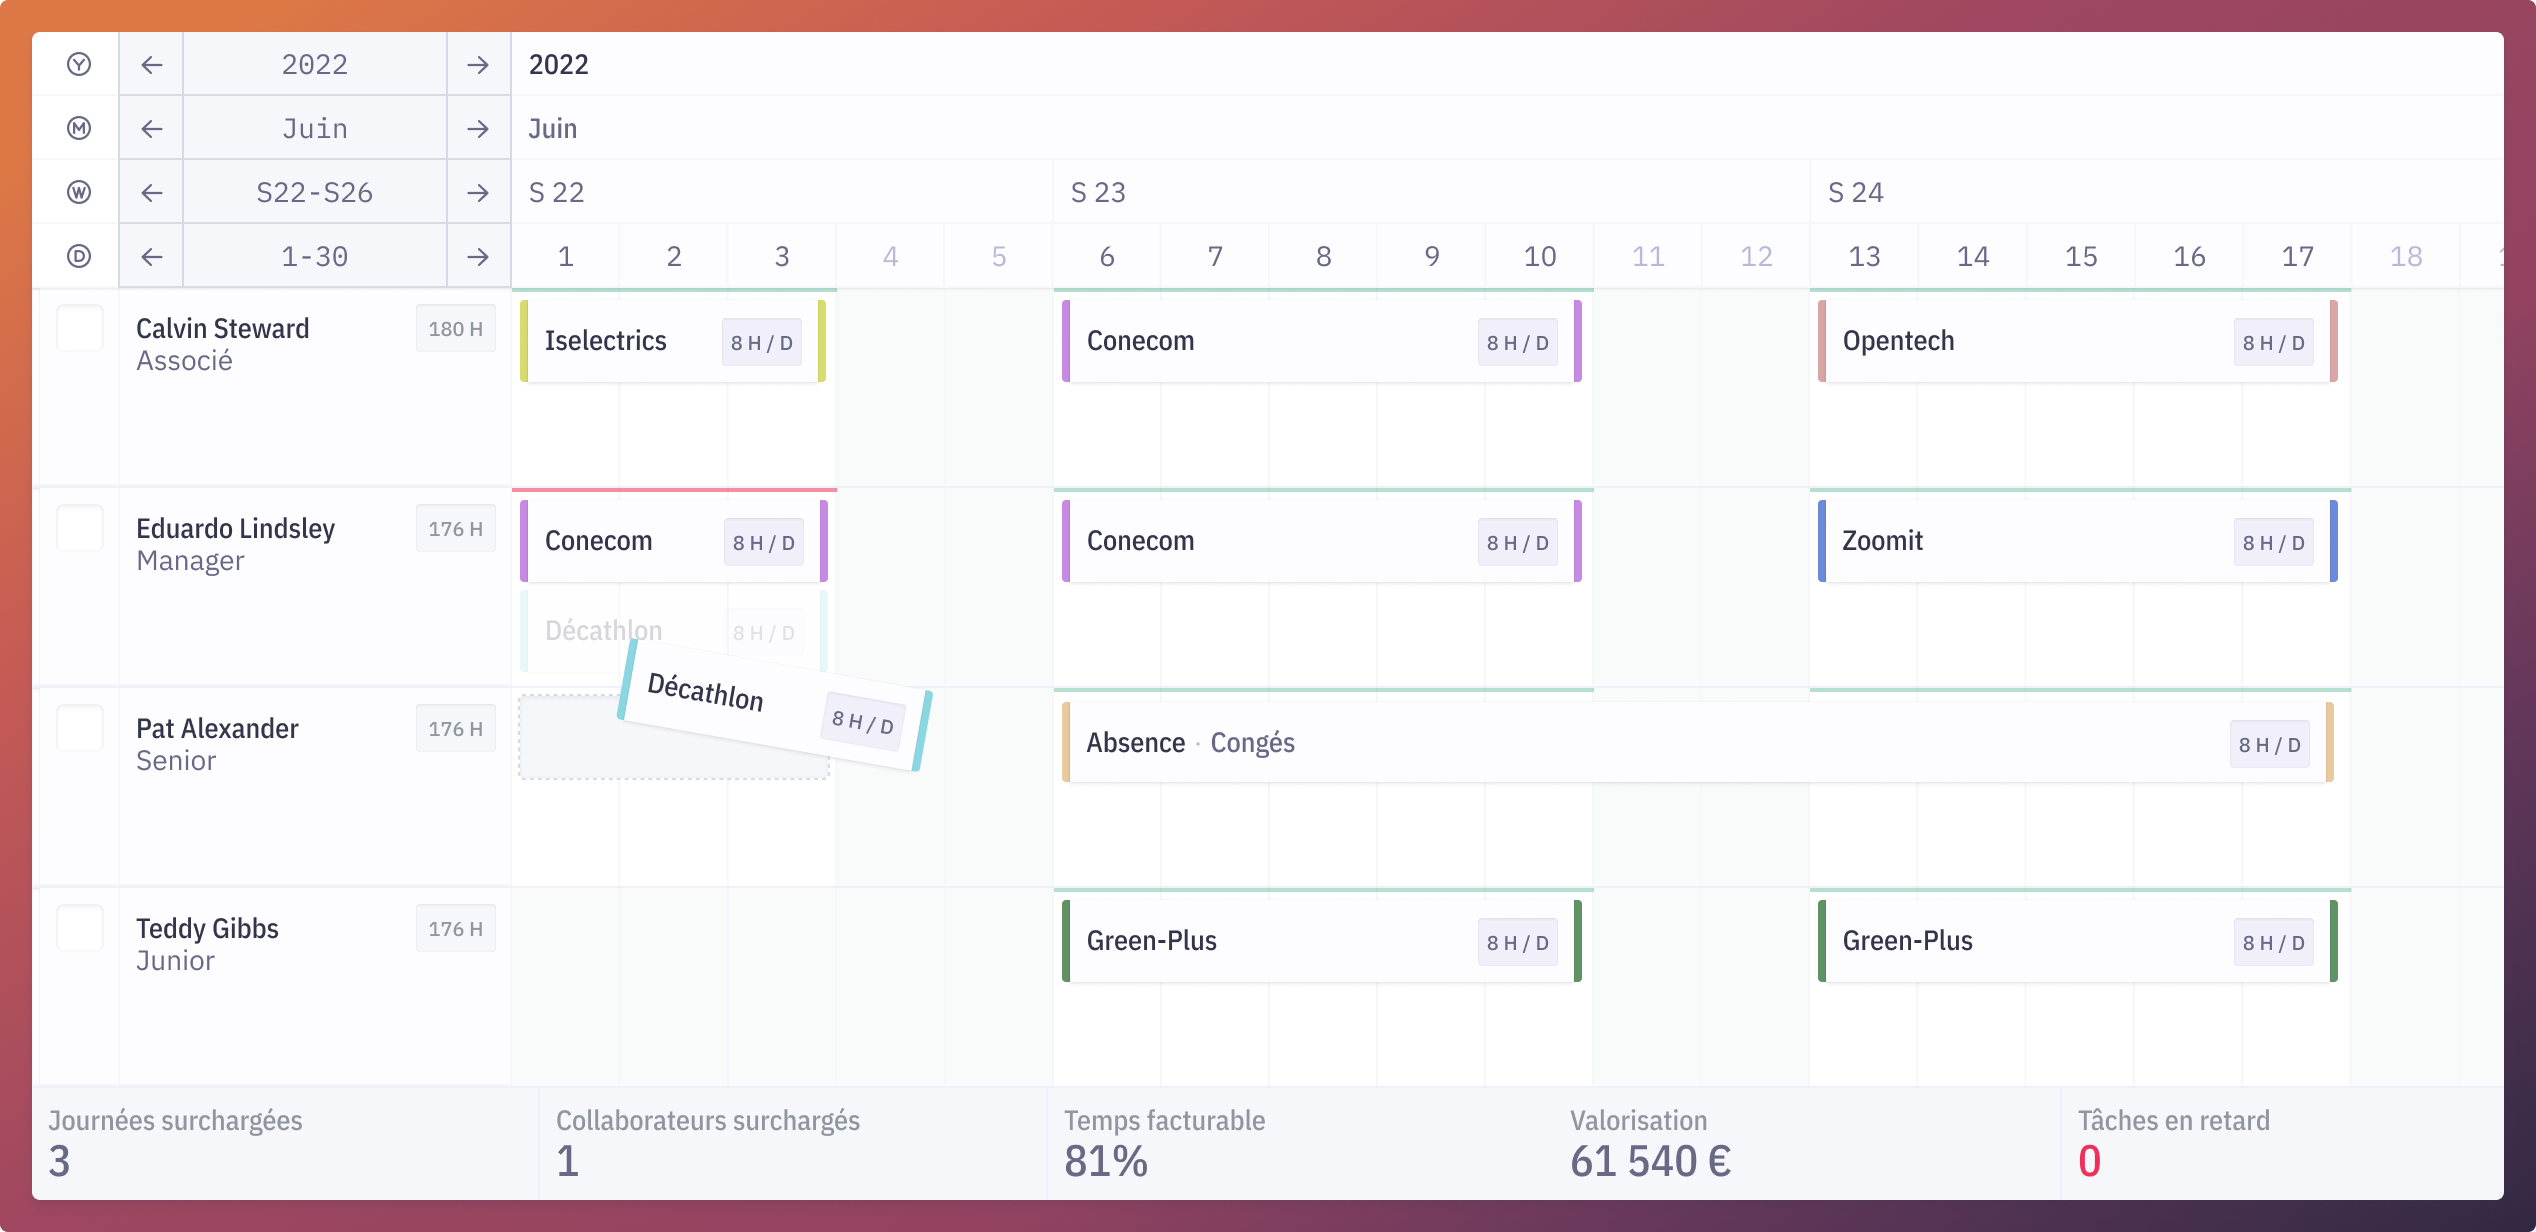Click day 15 in the date header
This screenshot has width=2536, height=1232.
tap(2081, 257)
